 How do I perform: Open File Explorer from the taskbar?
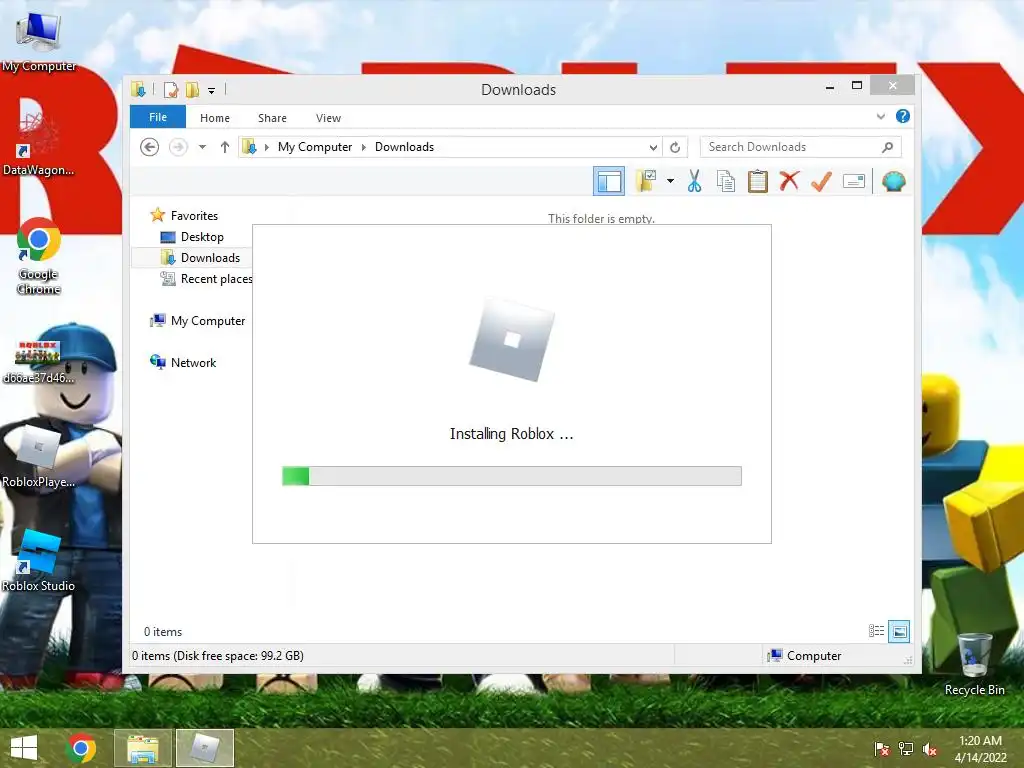[143, 748]
